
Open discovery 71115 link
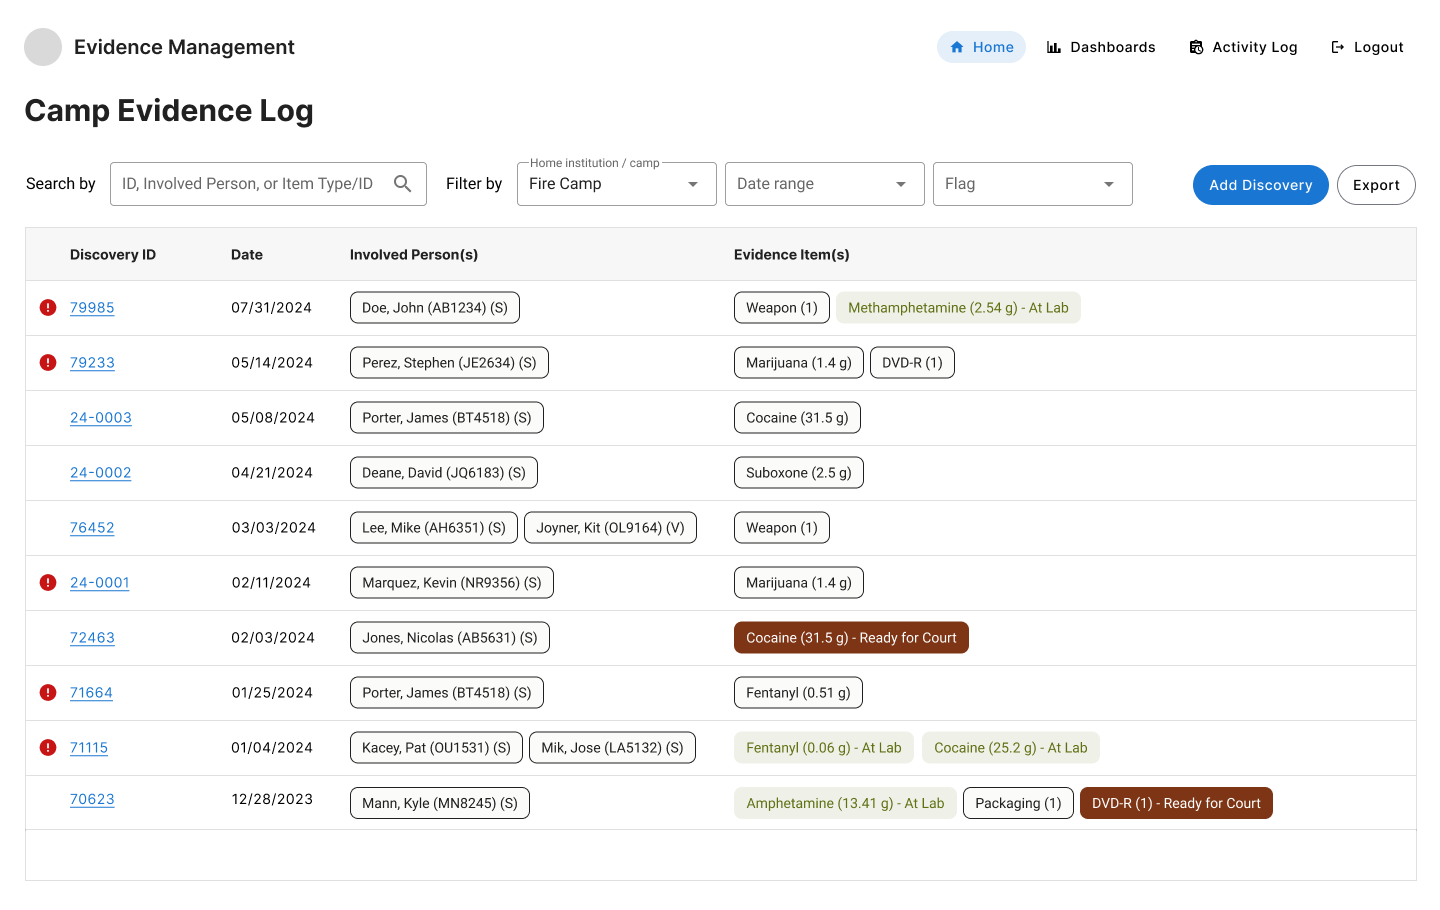click(89, 748)
